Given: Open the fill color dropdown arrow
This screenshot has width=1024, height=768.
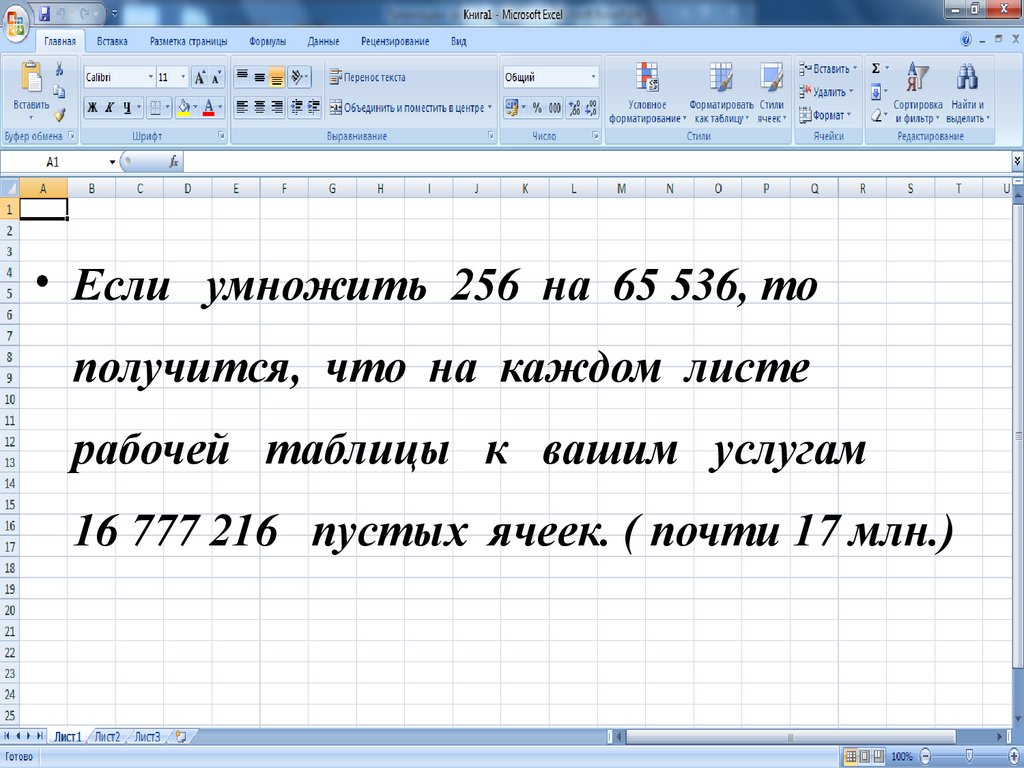Looking at the screenshot, I should pos(195,107).
